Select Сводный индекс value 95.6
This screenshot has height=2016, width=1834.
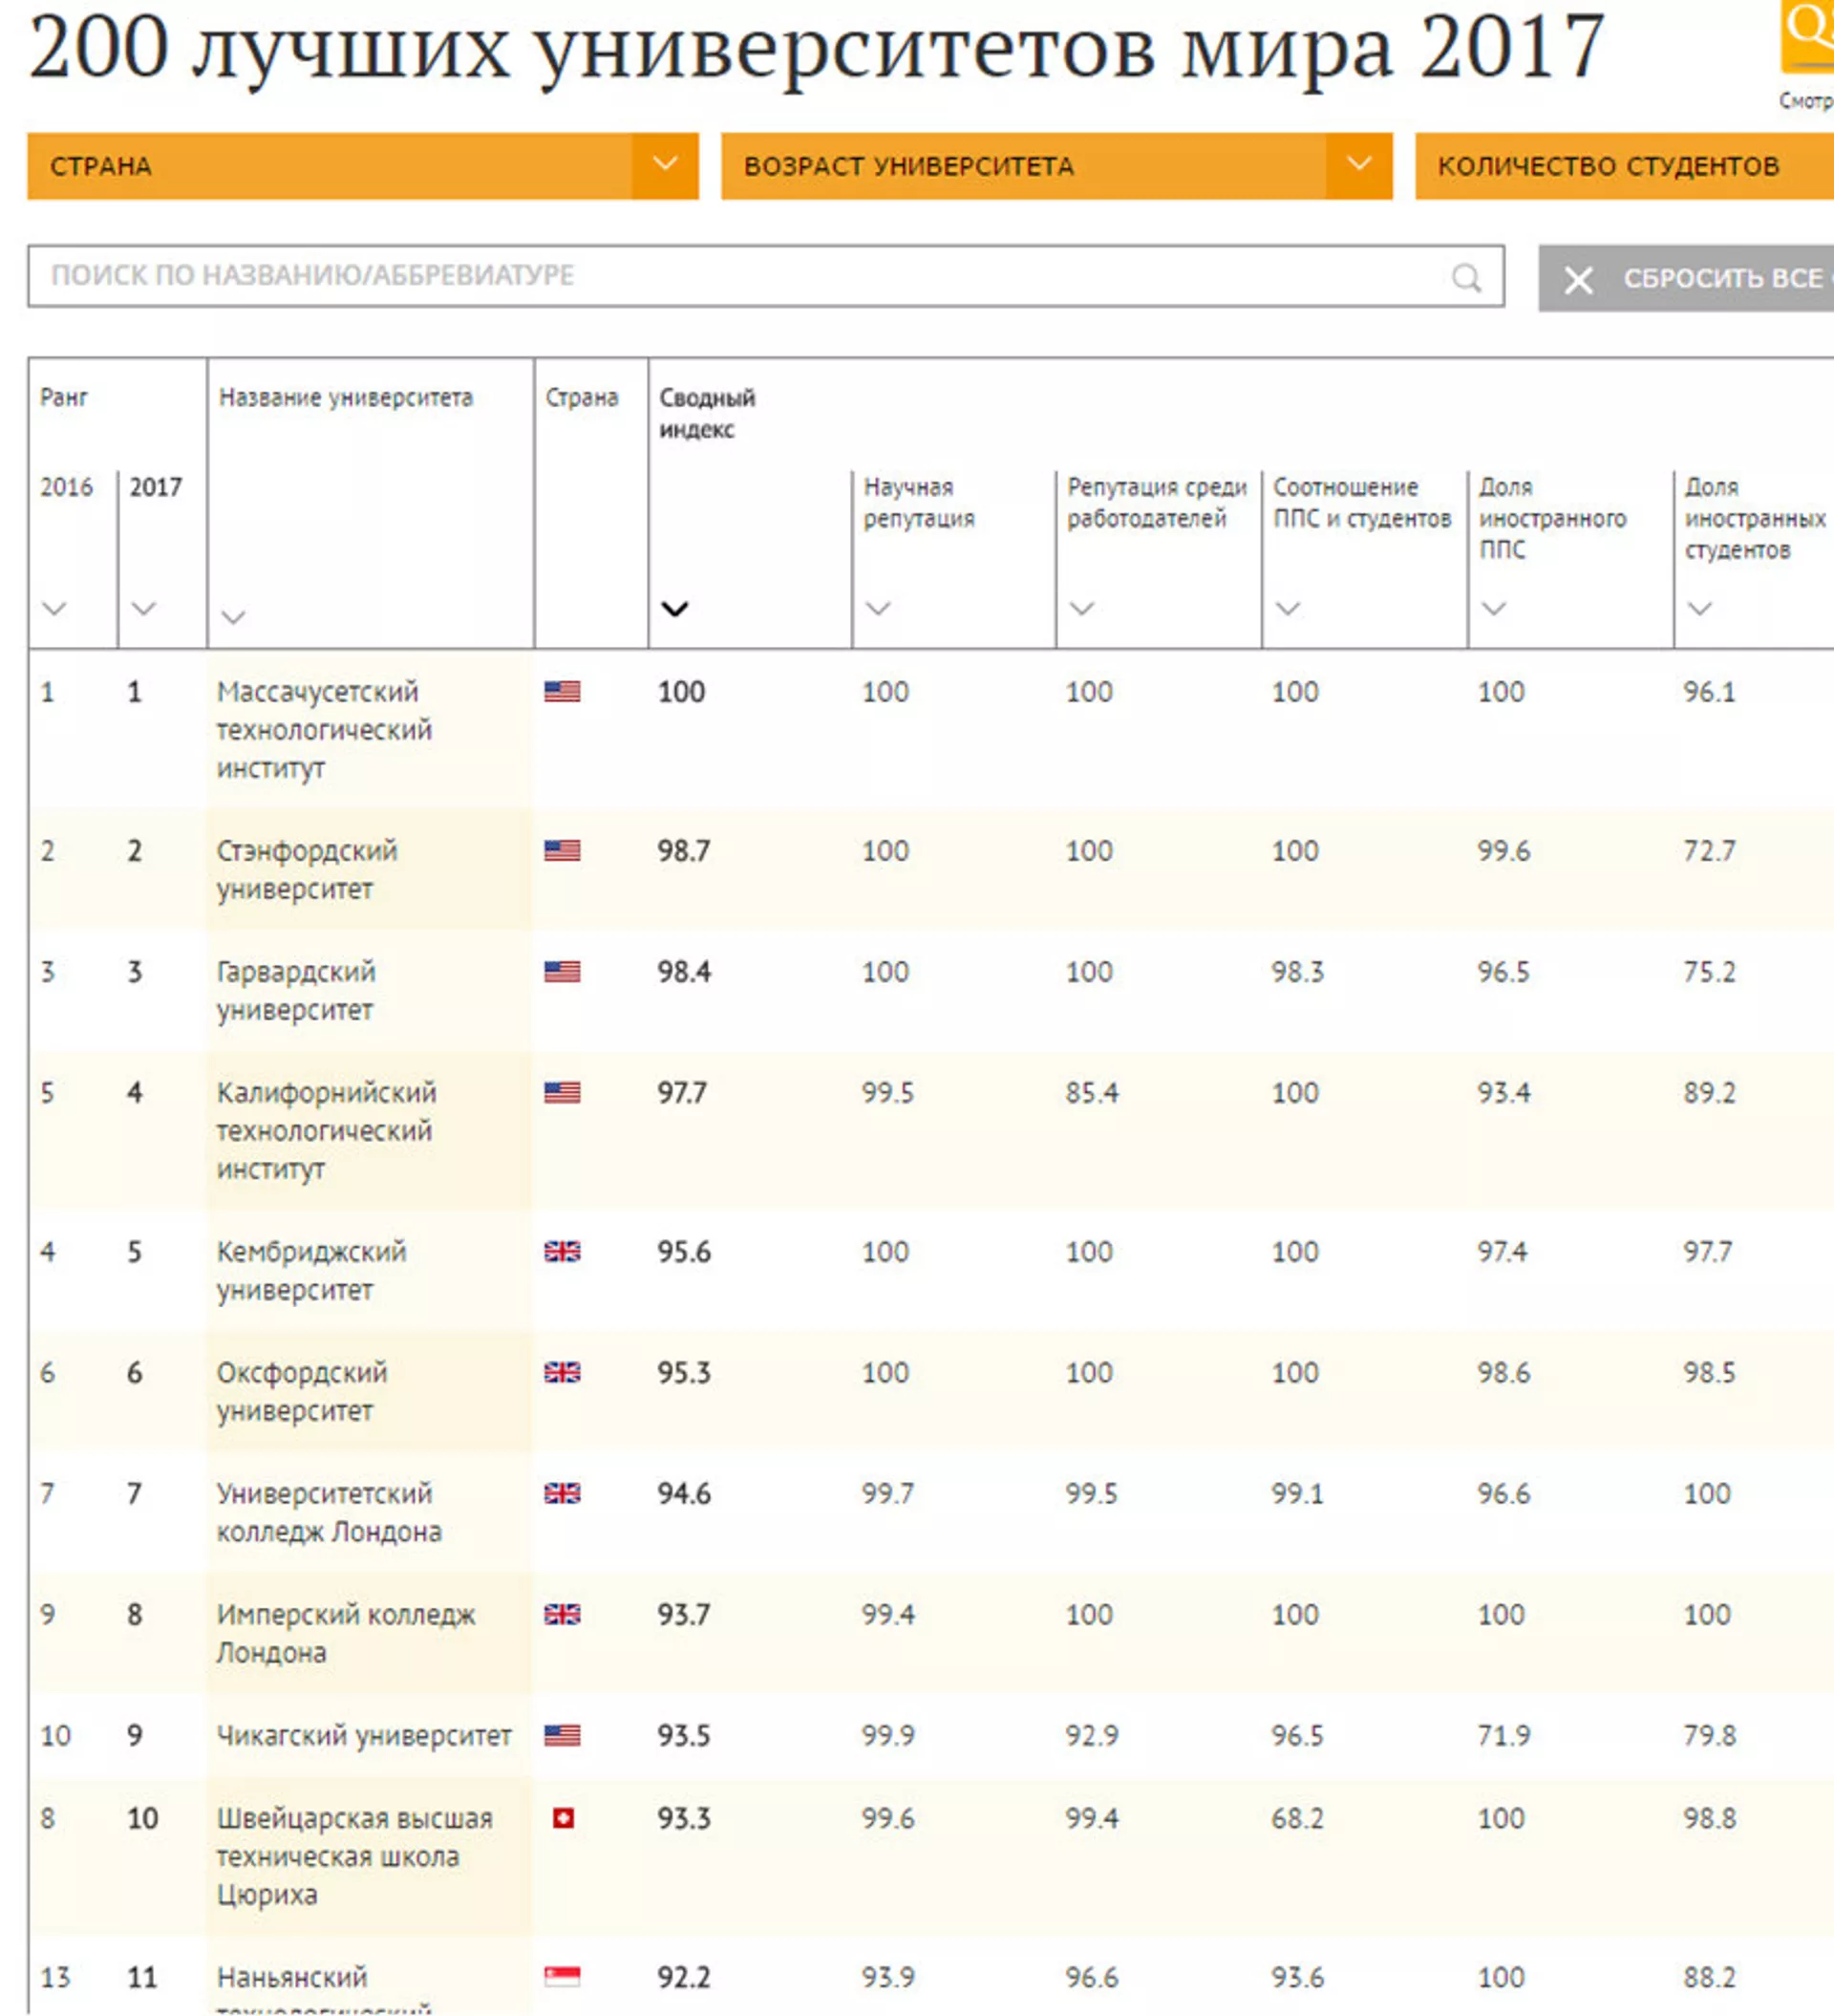[683, 1252]
